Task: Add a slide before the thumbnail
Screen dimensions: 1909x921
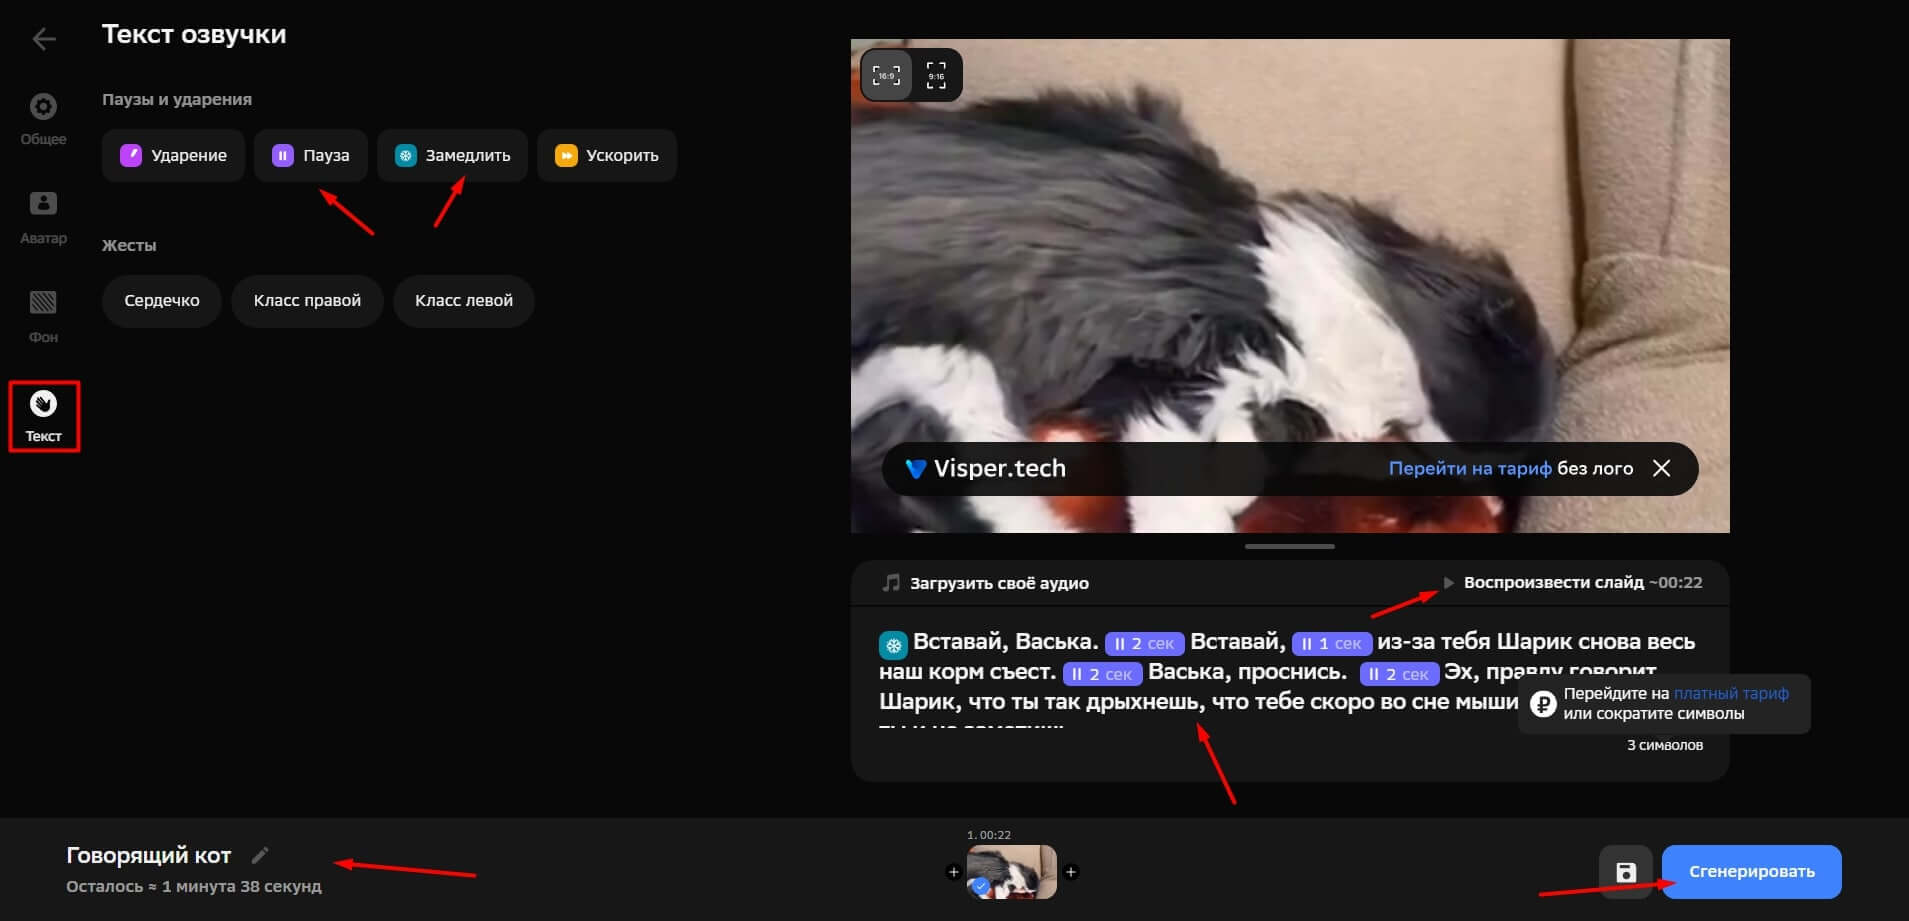Action: (953, 872)
